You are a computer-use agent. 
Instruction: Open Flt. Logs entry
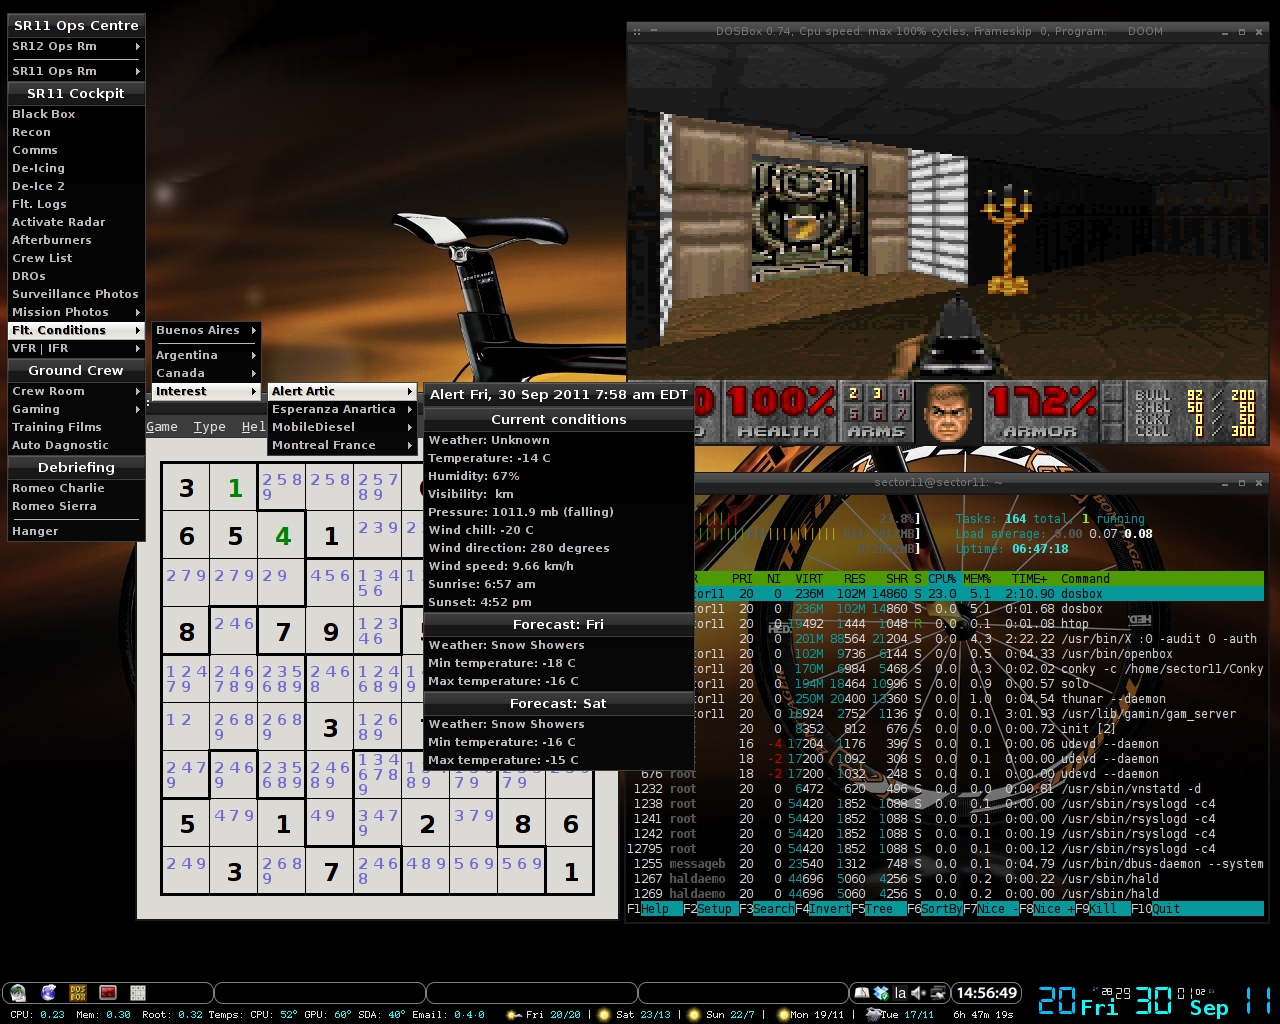coord(76,204)
